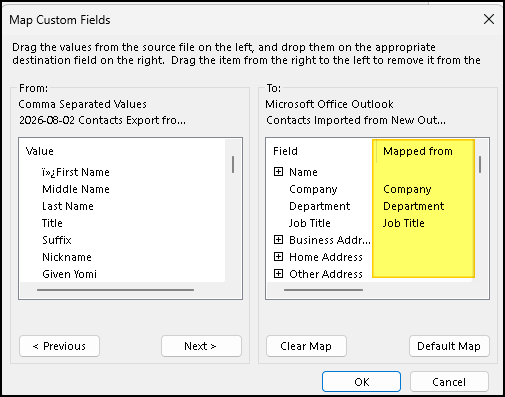This screenshot has height=397, width=505.
Task: Expand the Other Address field group
Action: pyautogui.click(x=278, y=274)
